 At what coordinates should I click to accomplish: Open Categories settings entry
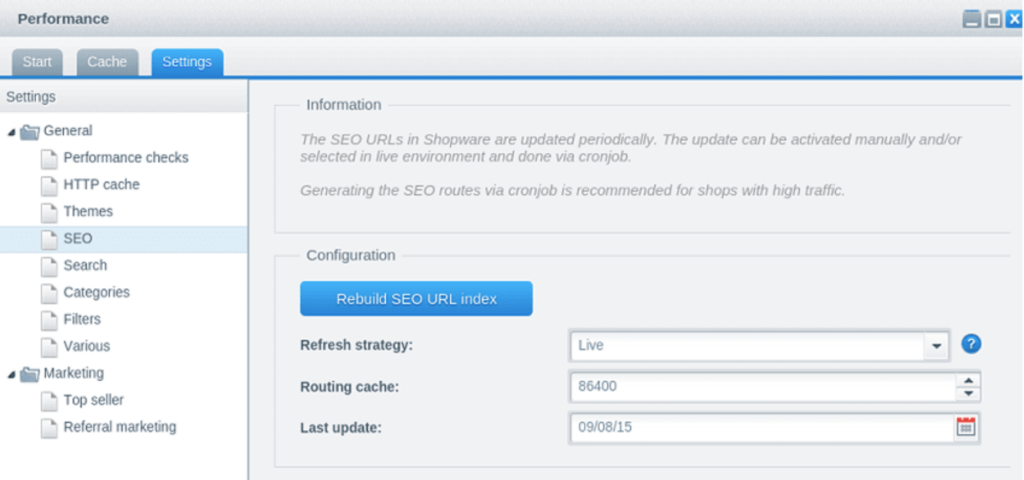[x=96, y=293]
